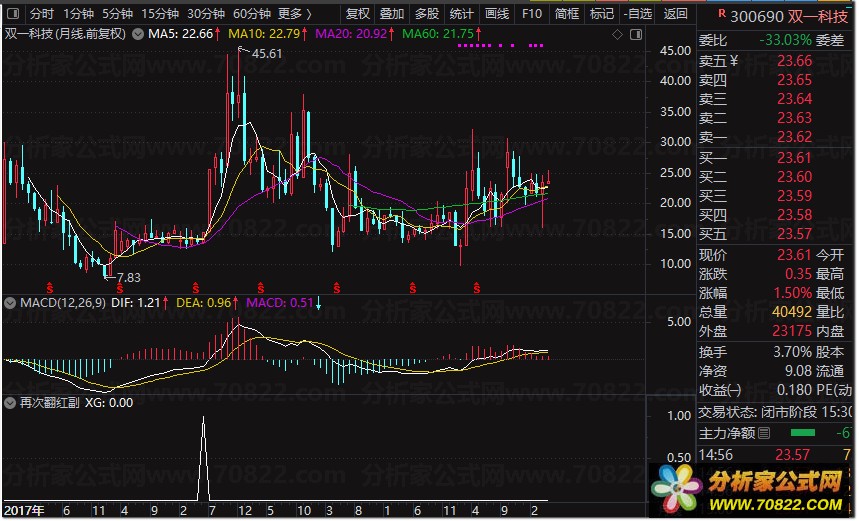Image resolution: width=859 pixels, height=521 pixels.
Task: Click the MA5: 22.66 value label
Action: coord(180,34)
